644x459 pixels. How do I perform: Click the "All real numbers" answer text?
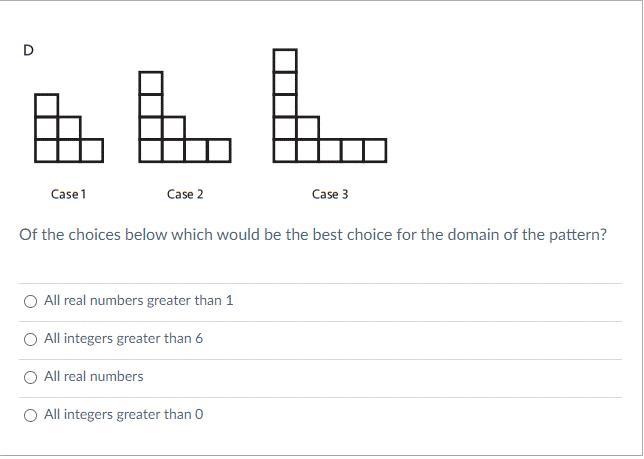point(93,377)
